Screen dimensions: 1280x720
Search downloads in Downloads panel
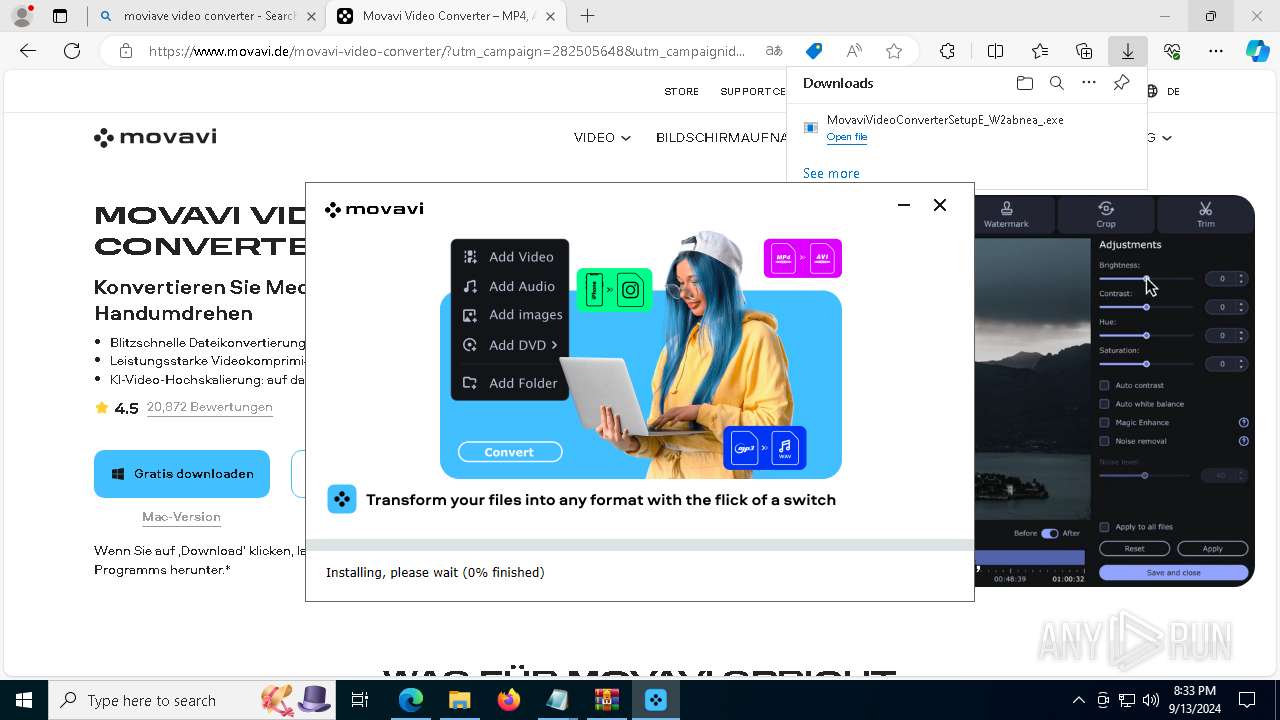point(1056,83)
